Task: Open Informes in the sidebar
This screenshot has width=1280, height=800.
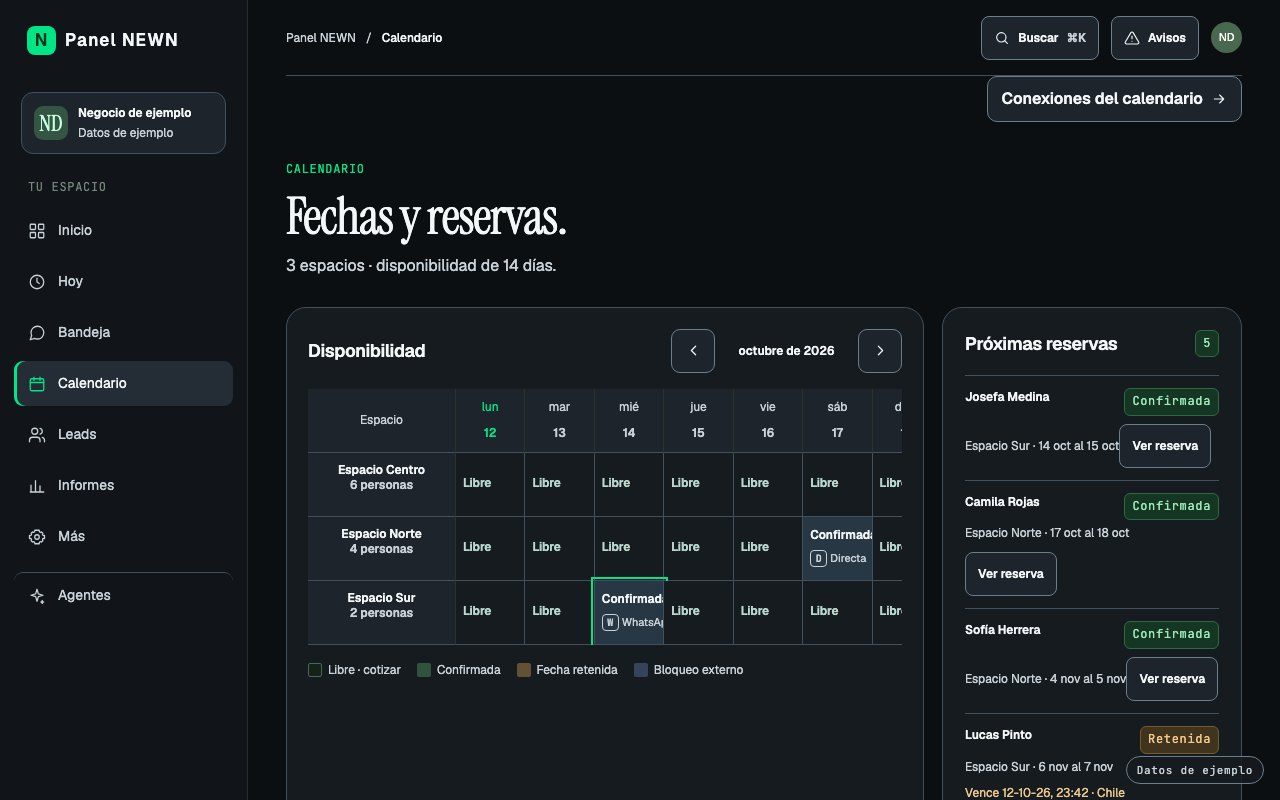Action: 124,486
